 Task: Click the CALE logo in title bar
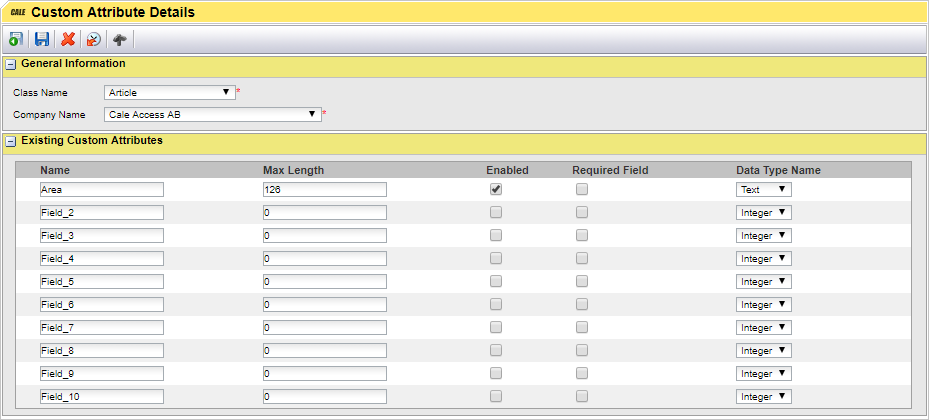coord(18,12)
